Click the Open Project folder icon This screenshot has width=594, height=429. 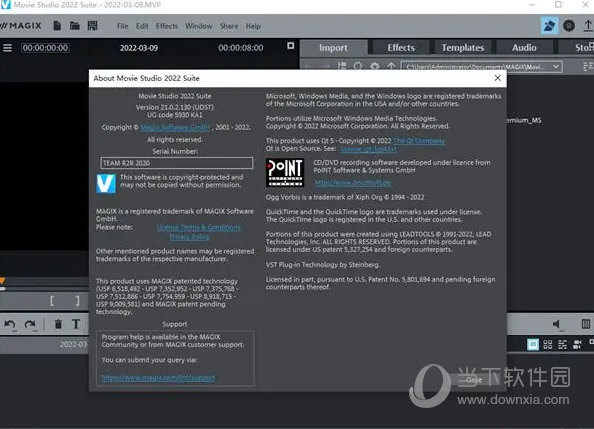tap(75, 26)
